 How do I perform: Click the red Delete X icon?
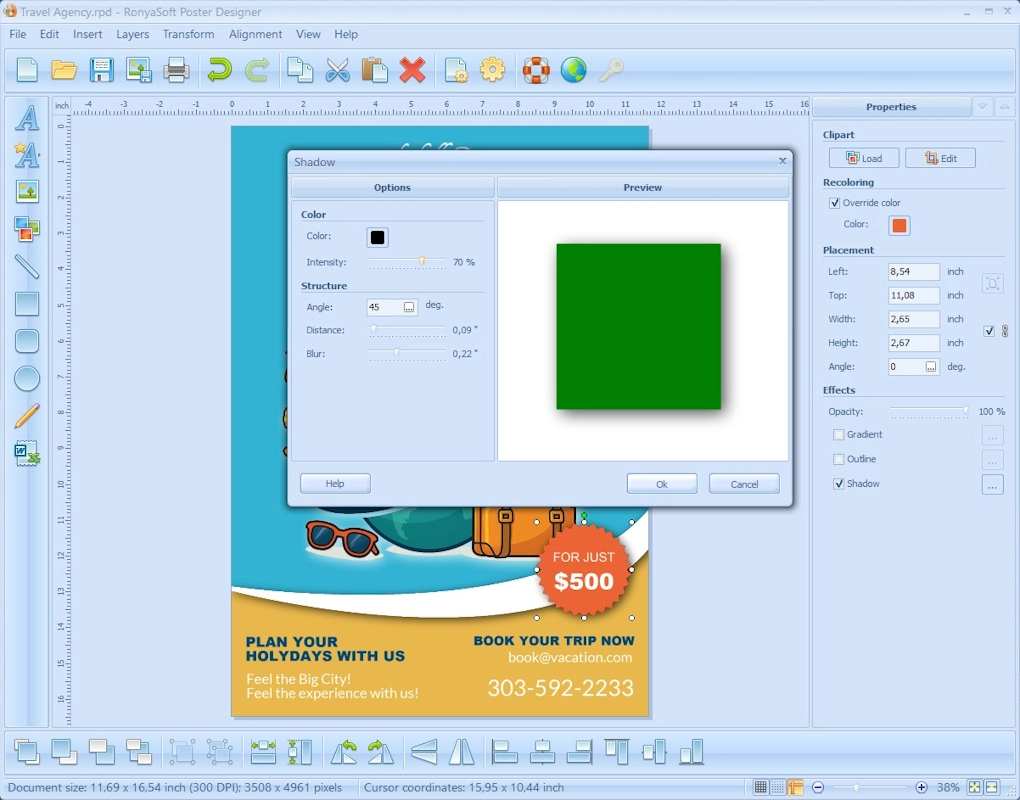tap(412, 70)
